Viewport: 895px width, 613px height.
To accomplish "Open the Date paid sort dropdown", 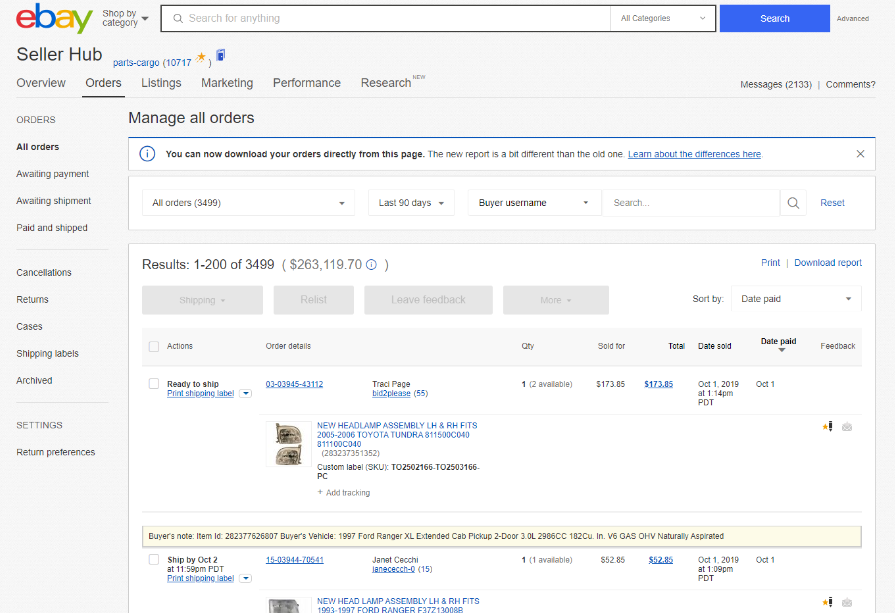I will point(796,298).
